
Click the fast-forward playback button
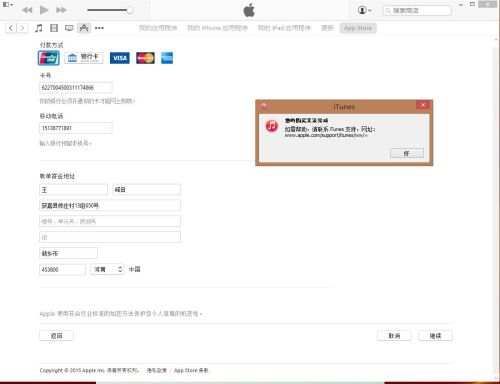click(61, 10)
